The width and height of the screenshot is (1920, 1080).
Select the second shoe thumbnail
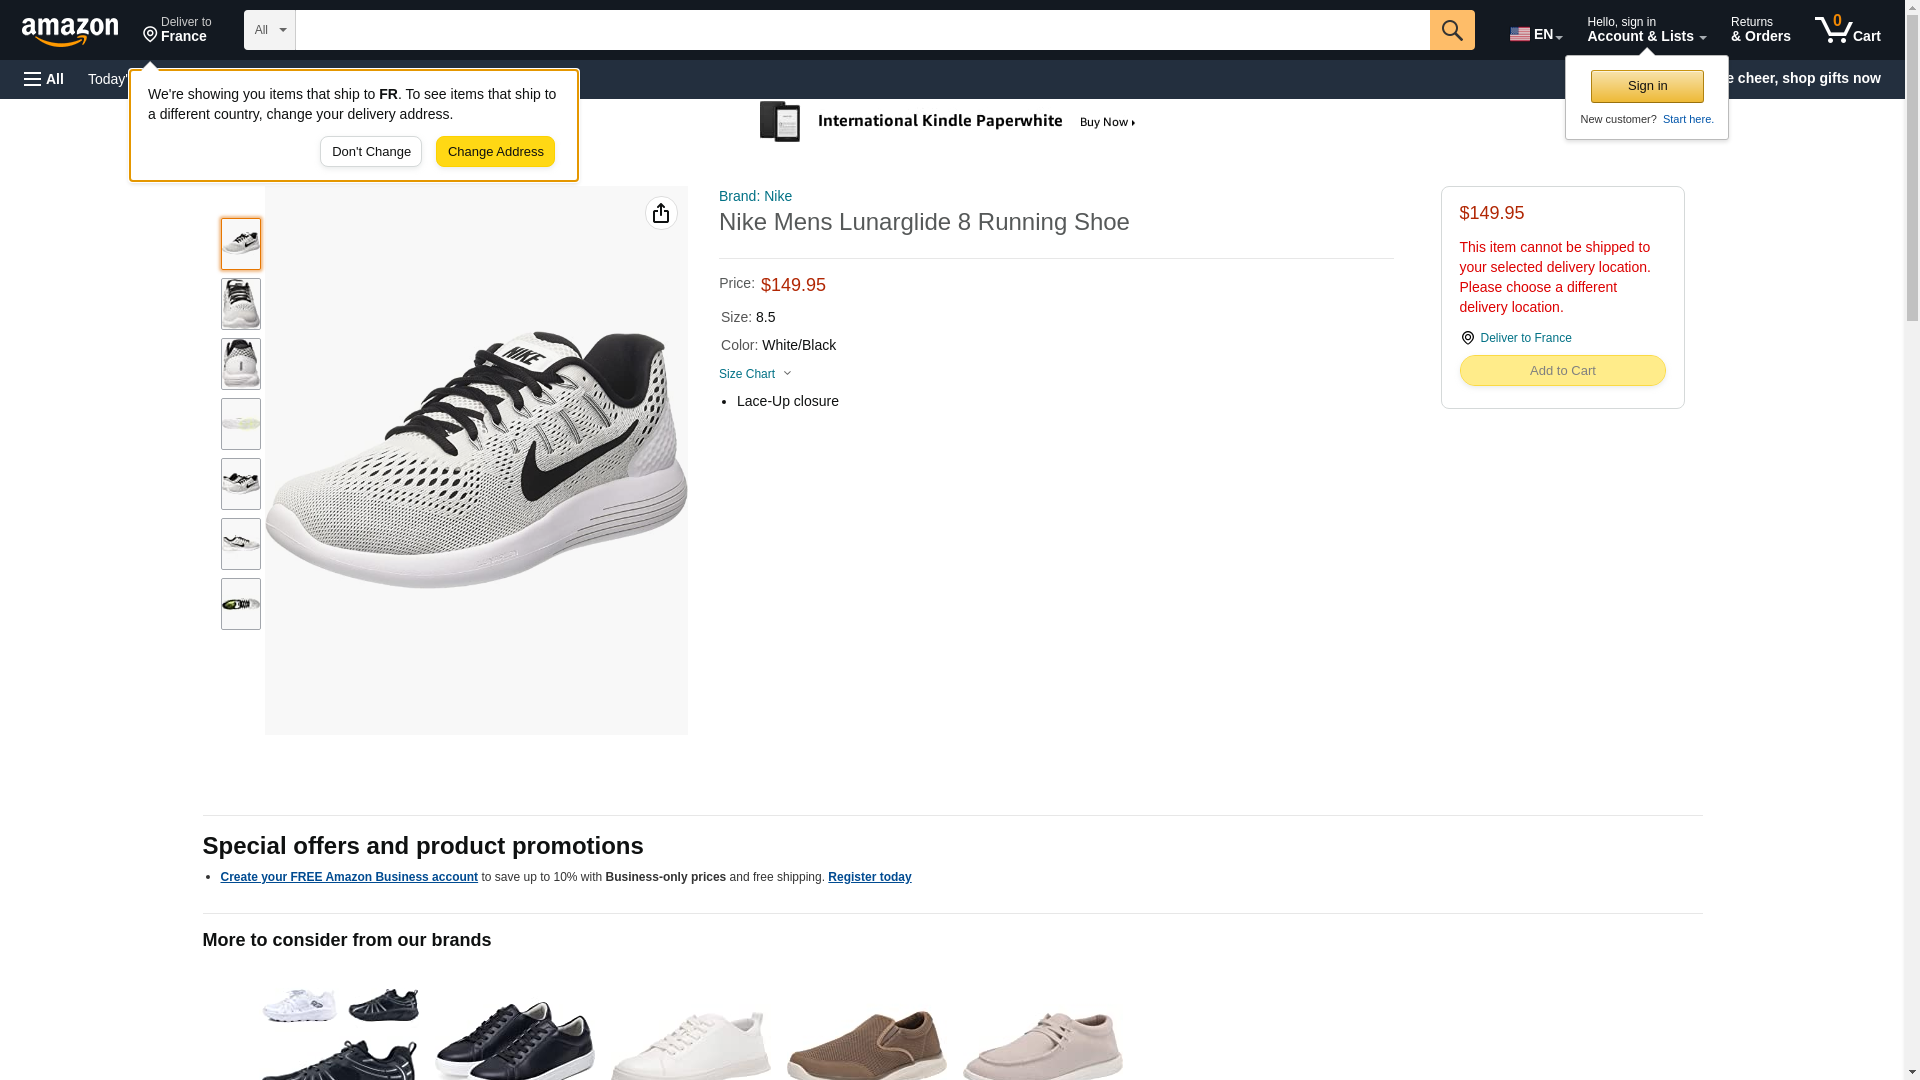240,304
